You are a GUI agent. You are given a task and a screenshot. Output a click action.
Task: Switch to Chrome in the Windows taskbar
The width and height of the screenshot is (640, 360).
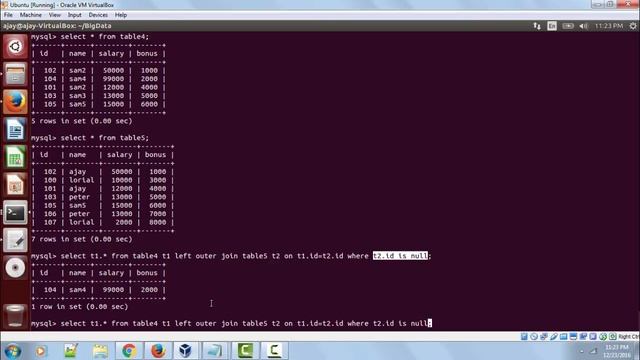tap(129, 351)
